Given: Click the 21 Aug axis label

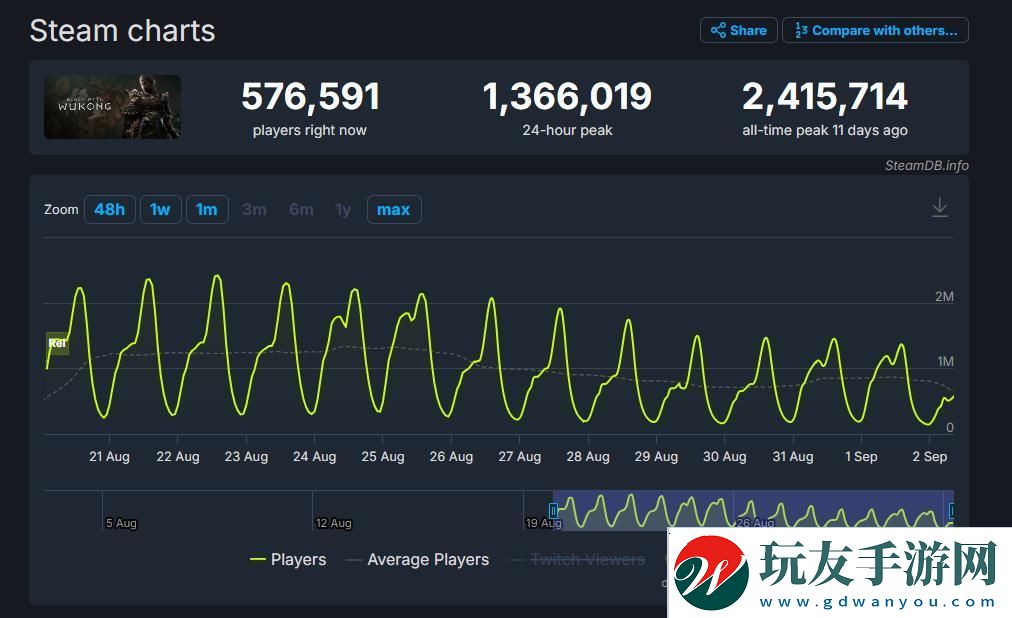Looking at the screenshot, I should [109, 457].
